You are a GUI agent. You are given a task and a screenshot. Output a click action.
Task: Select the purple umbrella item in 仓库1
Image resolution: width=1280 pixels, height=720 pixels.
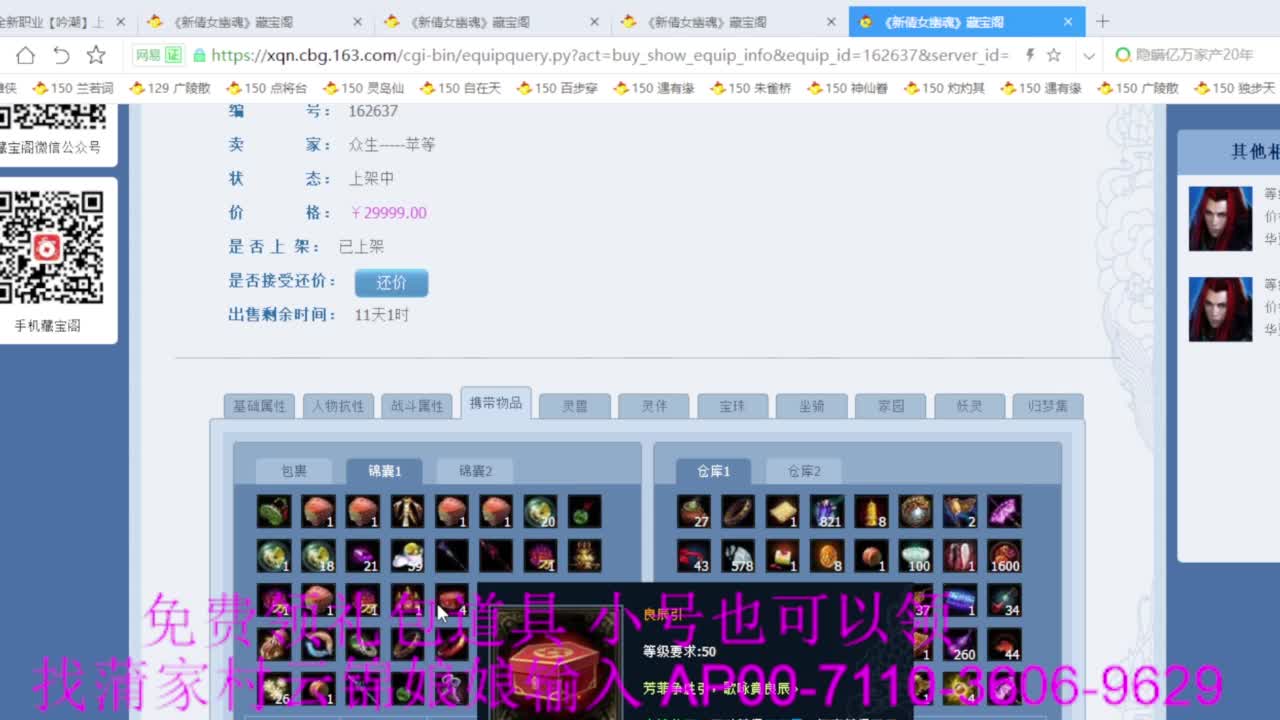pyautogui.click(x=1004, y=511)
